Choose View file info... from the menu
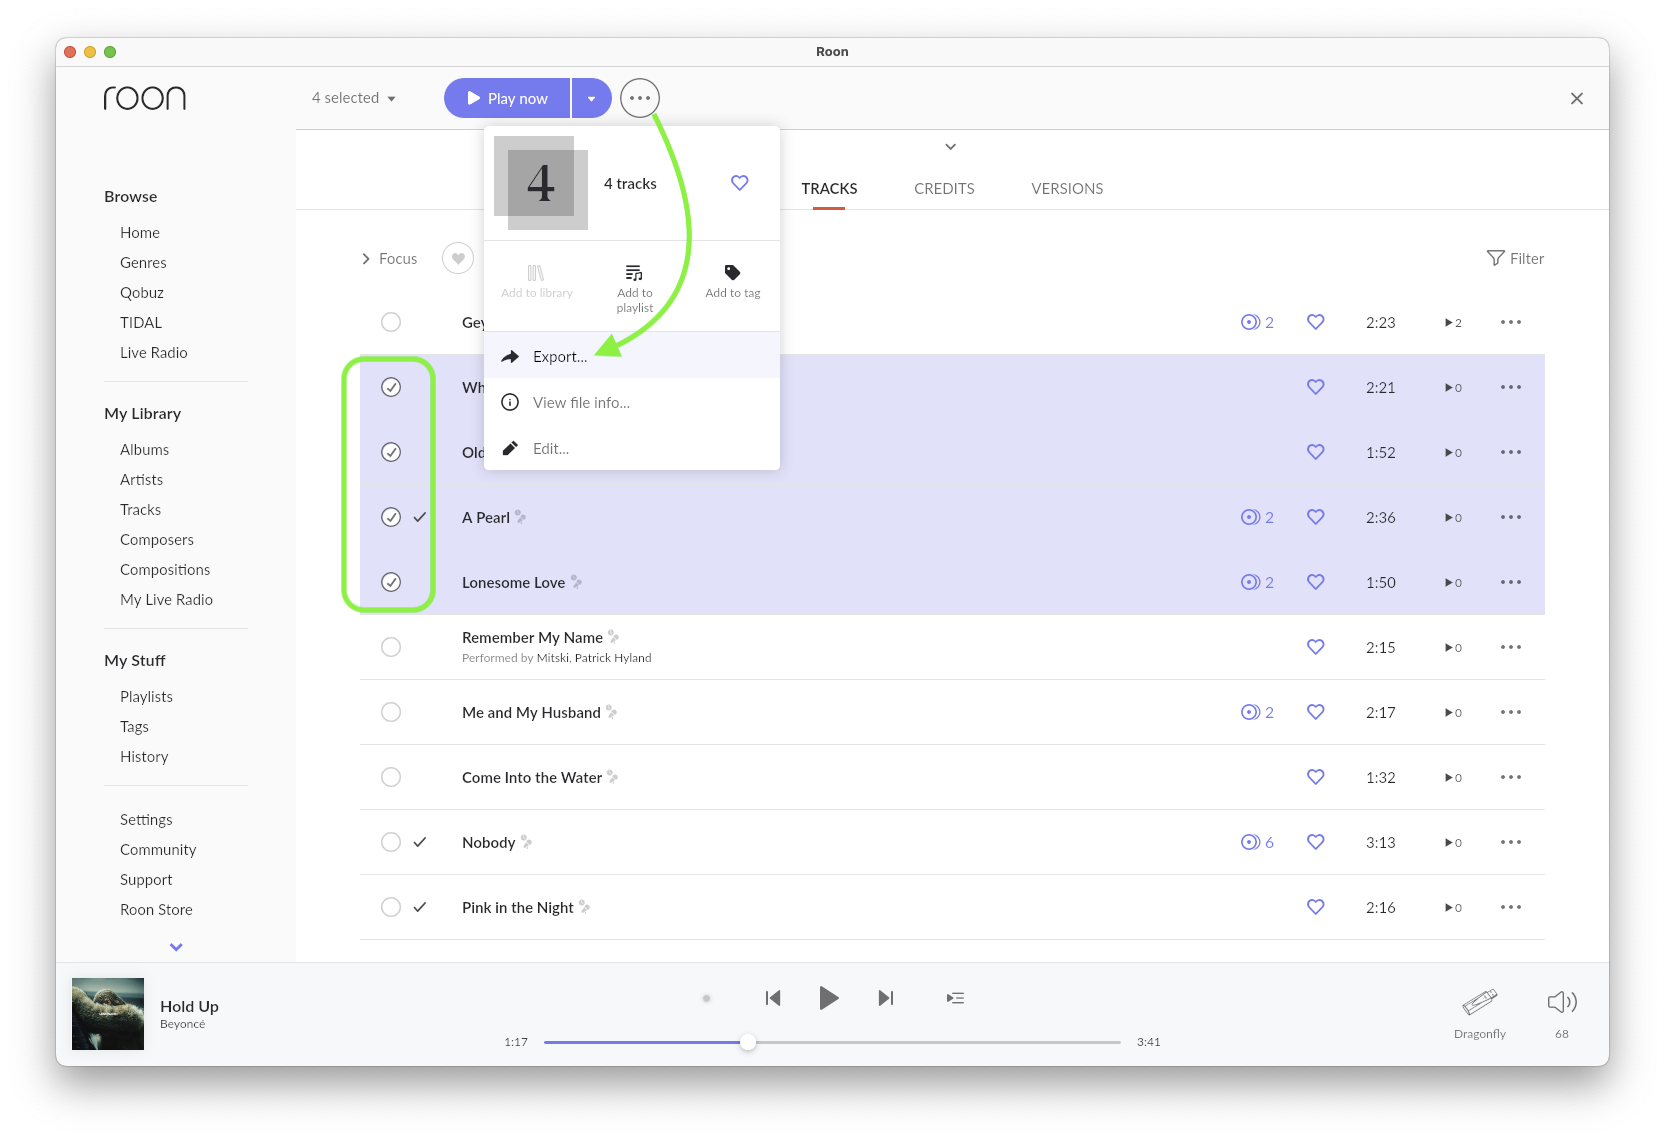This screenshot has width=1665, height=1140. (x=632, y=402)
